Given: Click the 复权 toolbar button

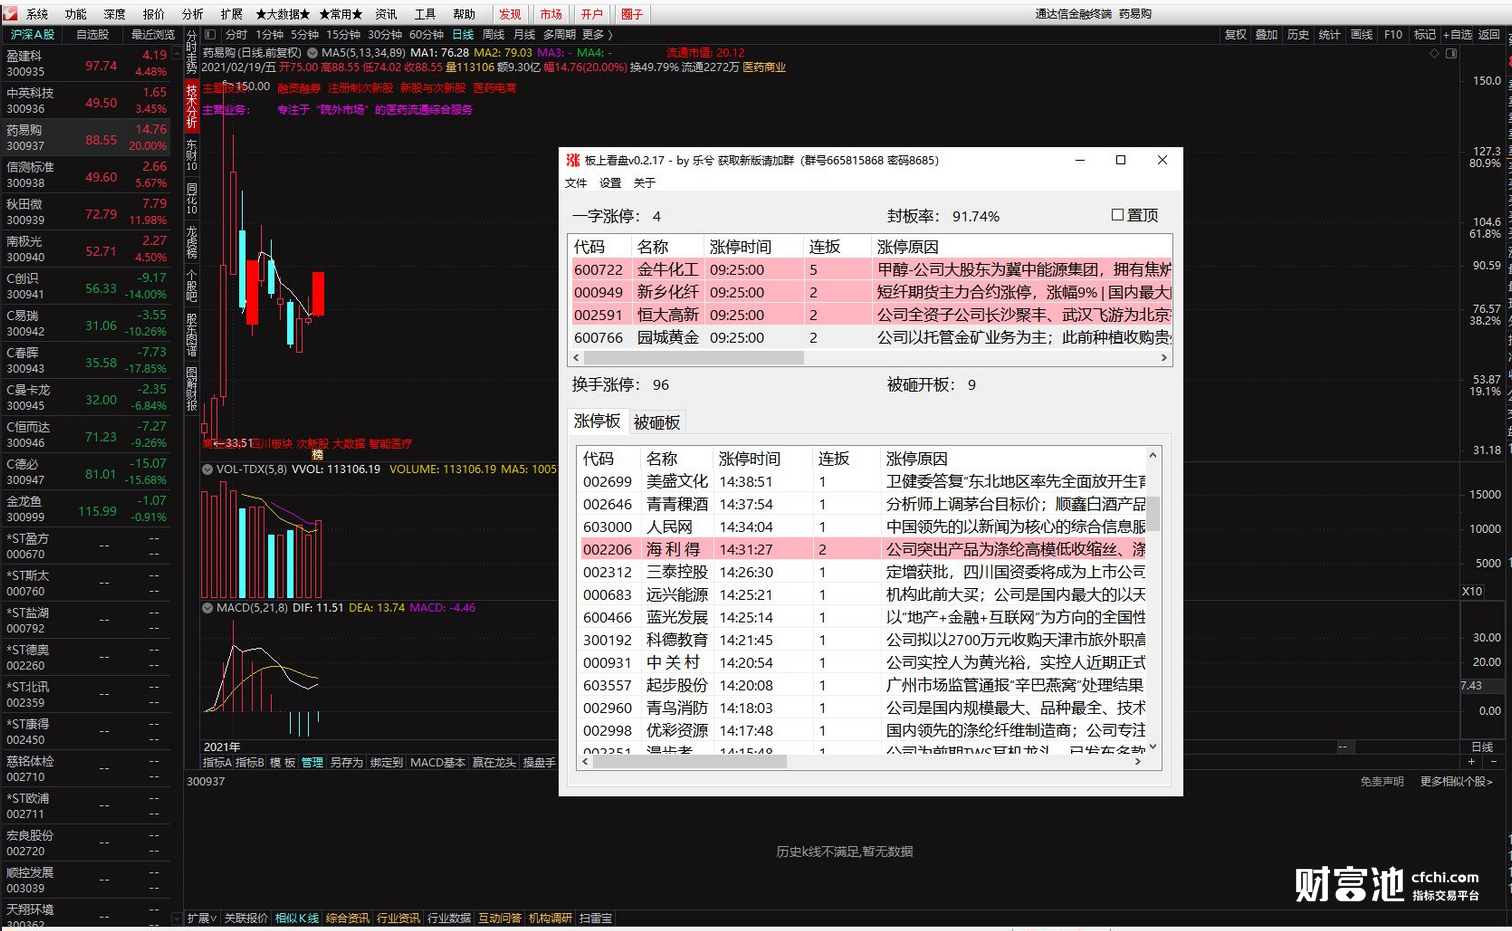Looking at the screenshot, I should tap(1236, 34).
